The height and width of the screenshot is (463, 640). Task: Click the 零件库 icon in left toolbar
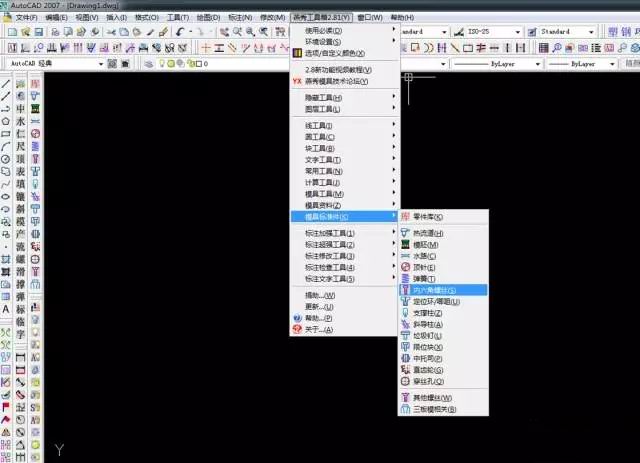coord(36,84)
